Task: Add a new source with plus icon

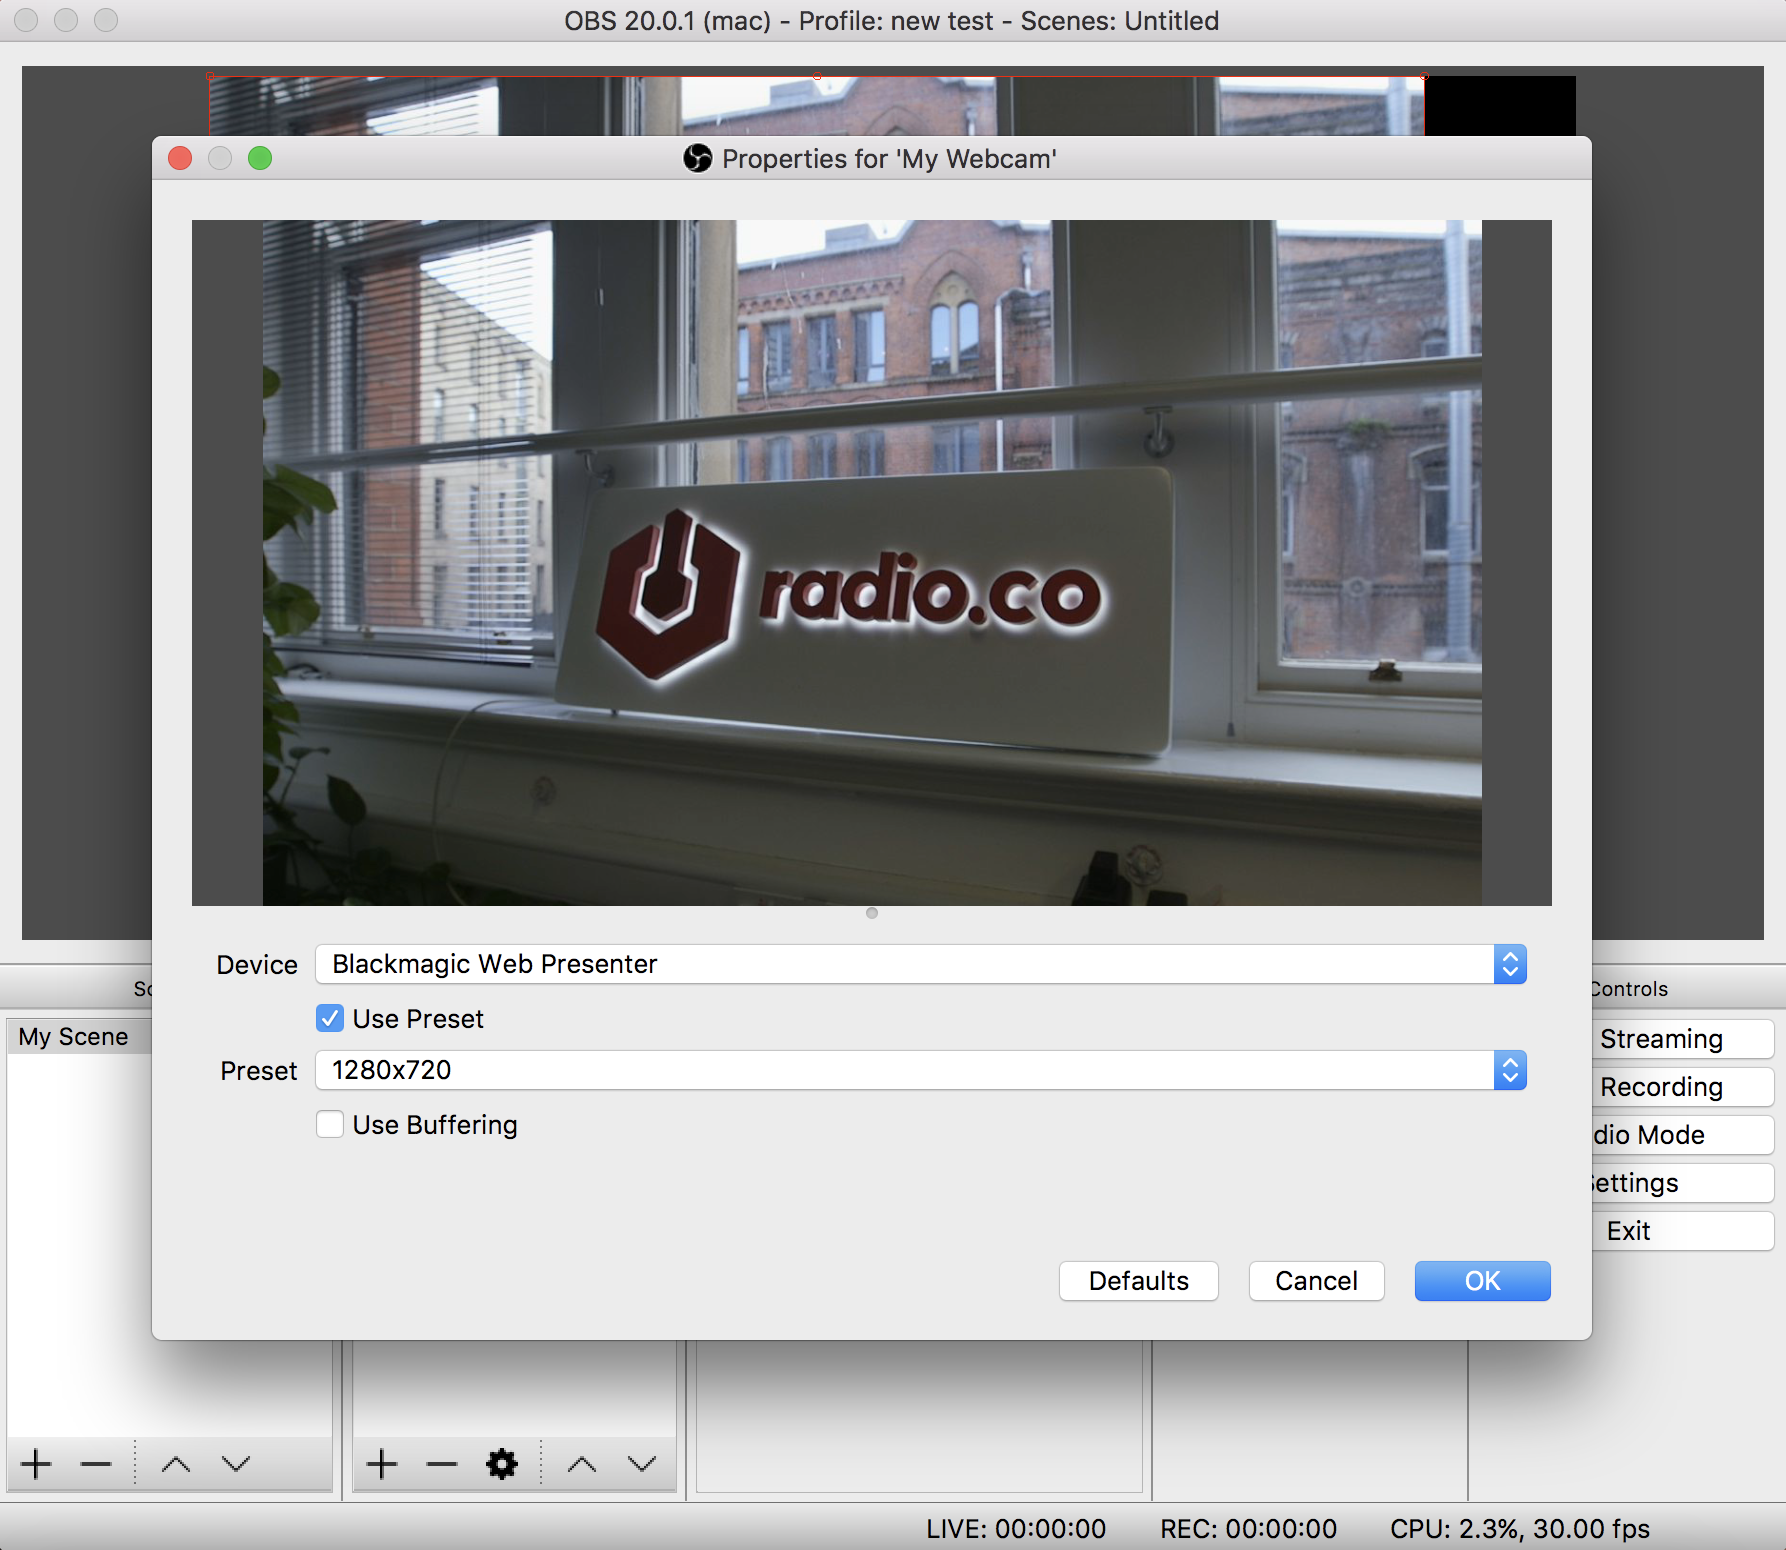Action: pos(381,1464)
